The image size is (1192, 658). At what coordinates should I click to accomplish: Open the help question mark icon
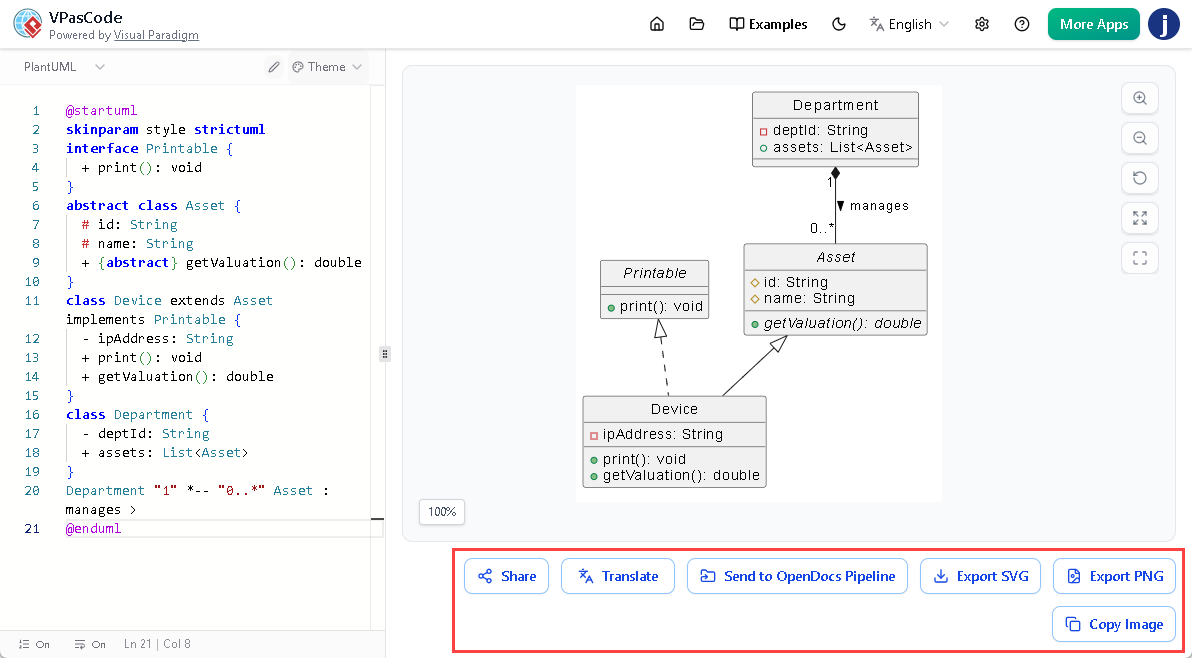[x=1022, y=24]
